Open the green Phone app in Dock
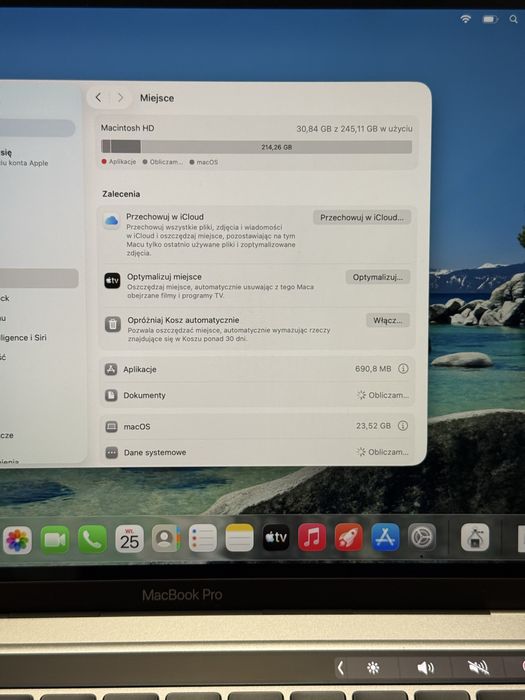 (92, 539)
